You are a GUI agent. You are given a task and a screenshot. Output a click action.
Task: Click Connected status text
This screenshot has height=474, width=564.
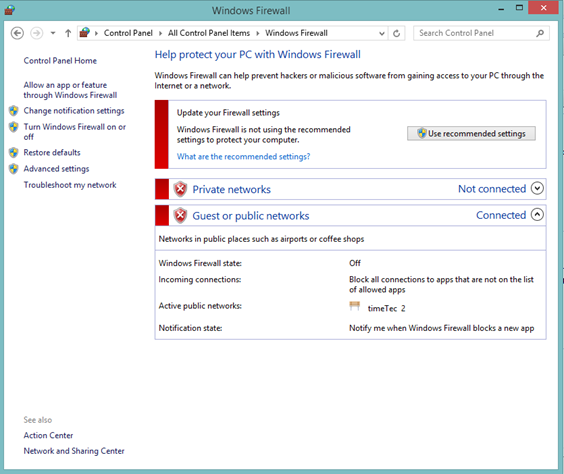click(x=501, y=215)
